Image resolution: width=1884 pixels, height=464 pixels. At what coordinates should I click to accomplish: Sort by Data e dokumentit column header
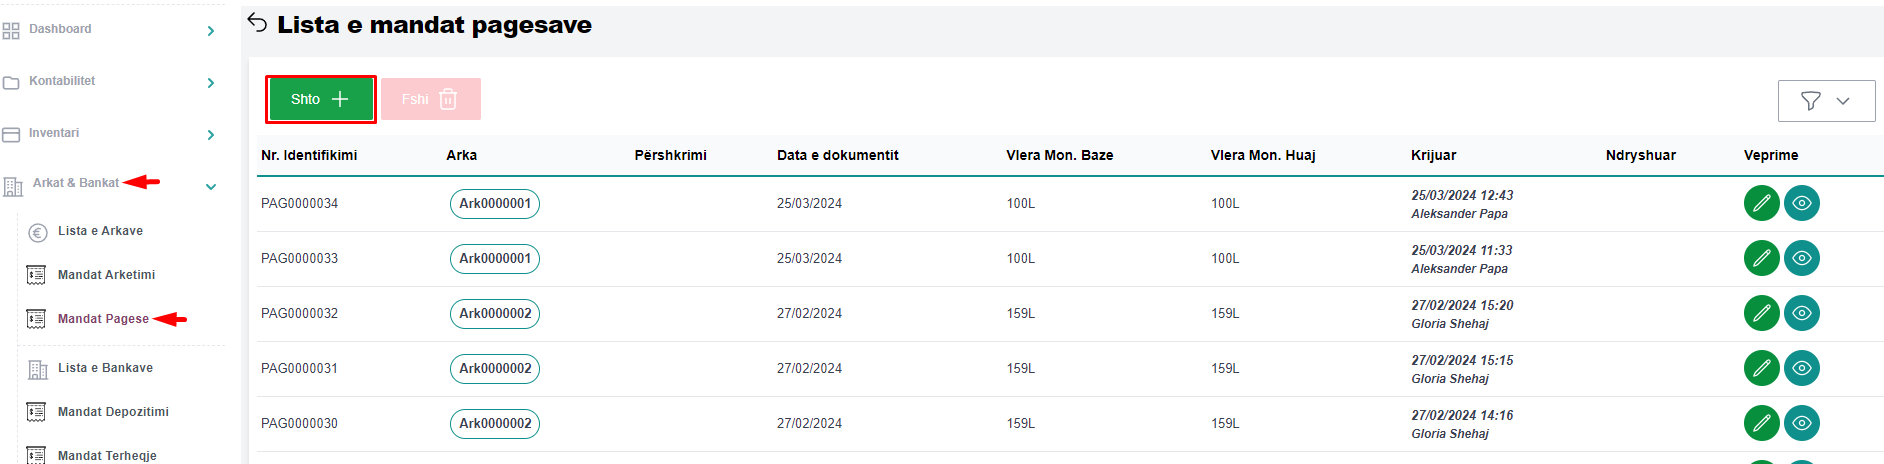[837, 155]
